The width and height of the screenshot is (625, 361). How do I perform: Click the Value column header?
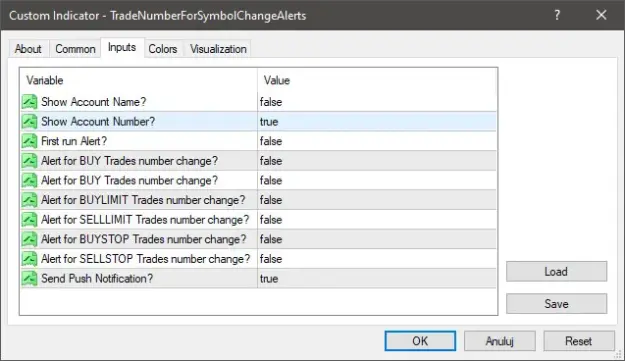pos(377,80)
